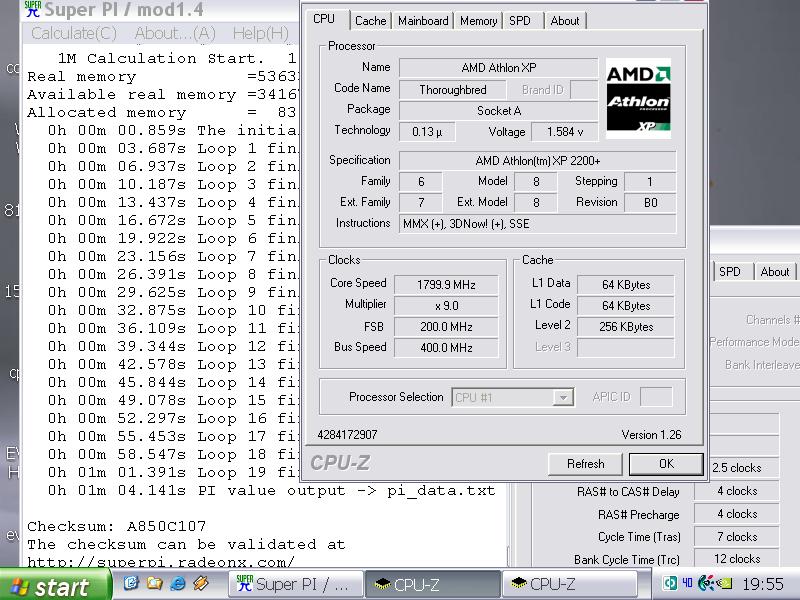Click the Bus Speed value '400.0 MHz'
Image resolution: width=800 pixels, height=600 pixels.
coord(446,348)
